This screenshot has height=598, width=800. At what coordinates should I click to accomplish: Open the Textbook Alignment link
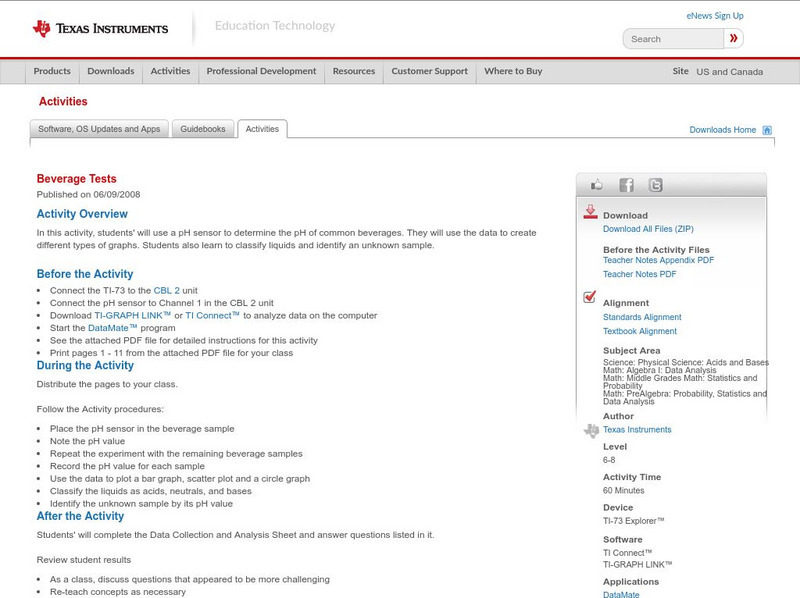coord(640,331)
